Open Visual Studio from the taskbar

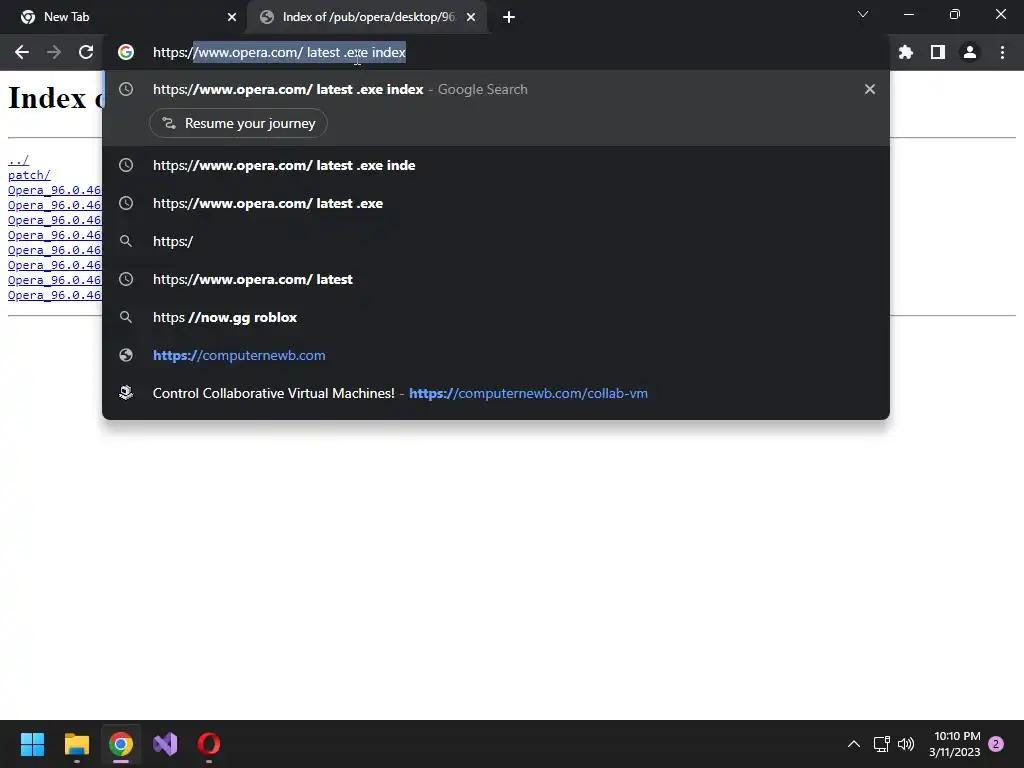pos(165,744)
